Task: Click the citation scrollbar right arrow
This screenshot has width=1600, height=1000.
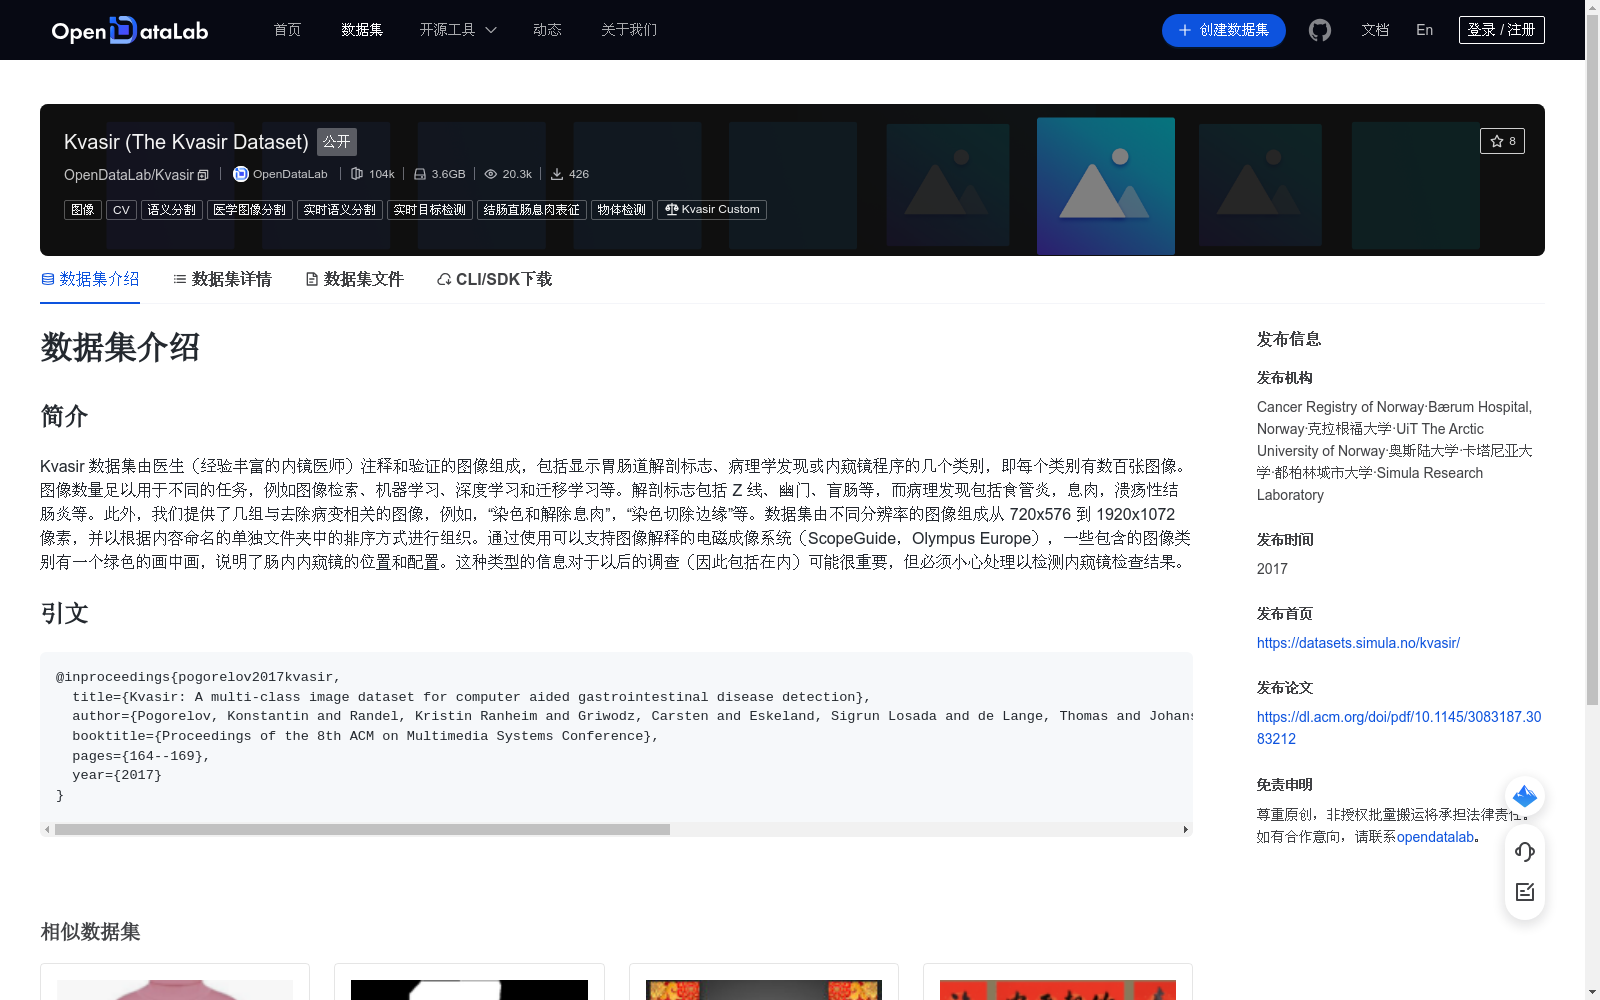Action: tap(1186, 829)
